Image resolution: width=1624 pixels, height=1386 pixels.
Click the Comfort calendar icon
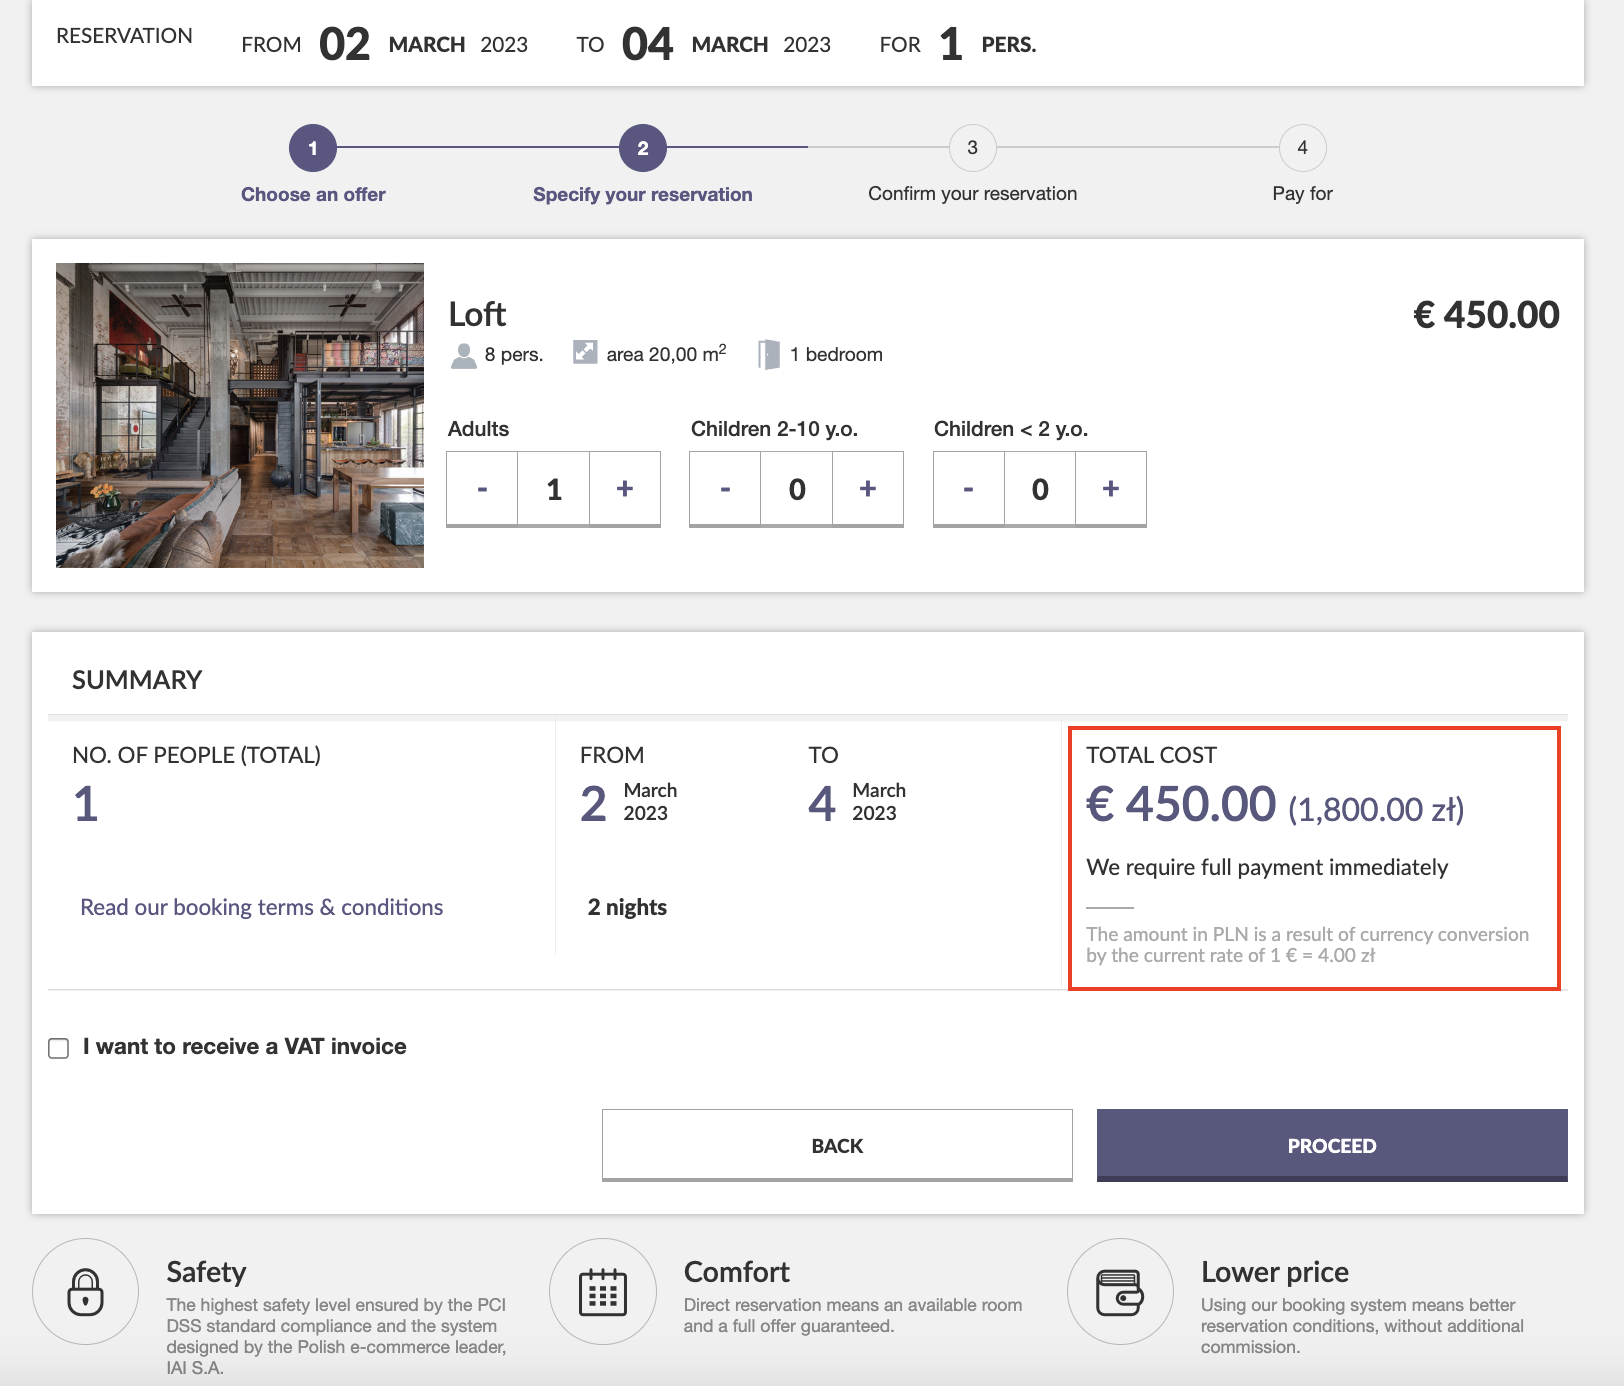603,1292
